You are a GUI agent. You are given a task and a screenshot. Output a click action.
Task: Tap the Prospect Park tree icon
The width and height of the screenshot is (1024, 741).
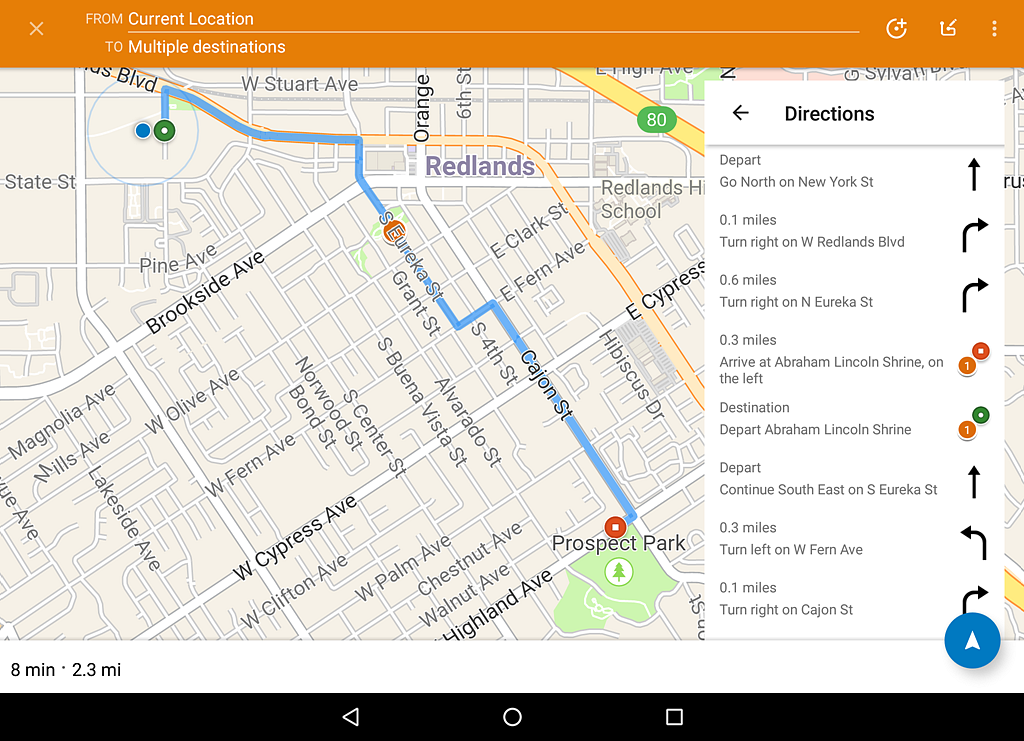point(618,572)
